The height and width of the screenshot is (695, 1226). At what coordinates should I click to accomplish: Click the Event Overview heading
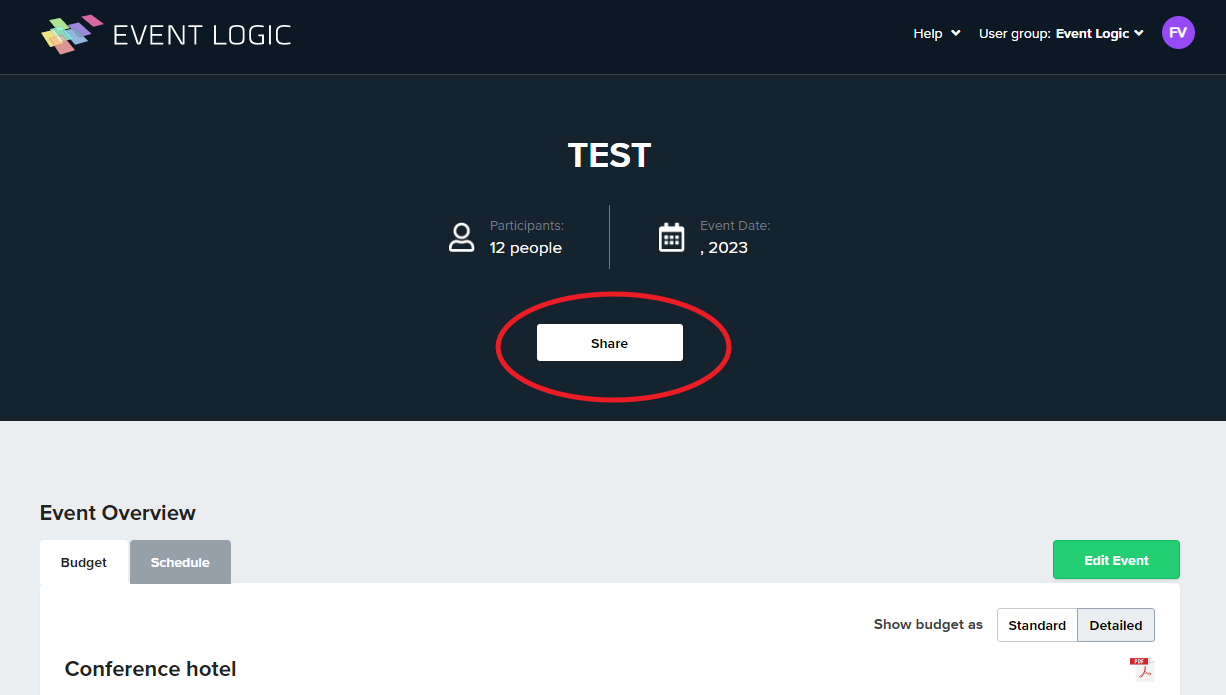118,513
